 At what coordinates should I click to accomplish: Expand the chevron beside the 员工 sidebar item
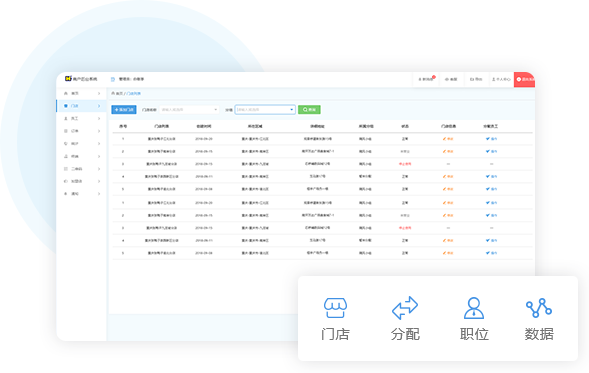pos(99,118)
